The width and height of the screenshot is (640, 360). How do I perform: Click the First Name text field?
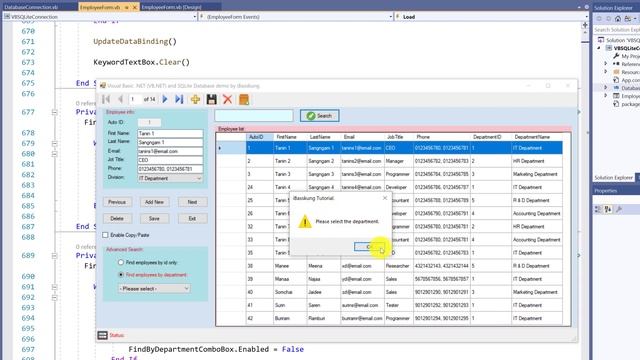coord(170,133)
